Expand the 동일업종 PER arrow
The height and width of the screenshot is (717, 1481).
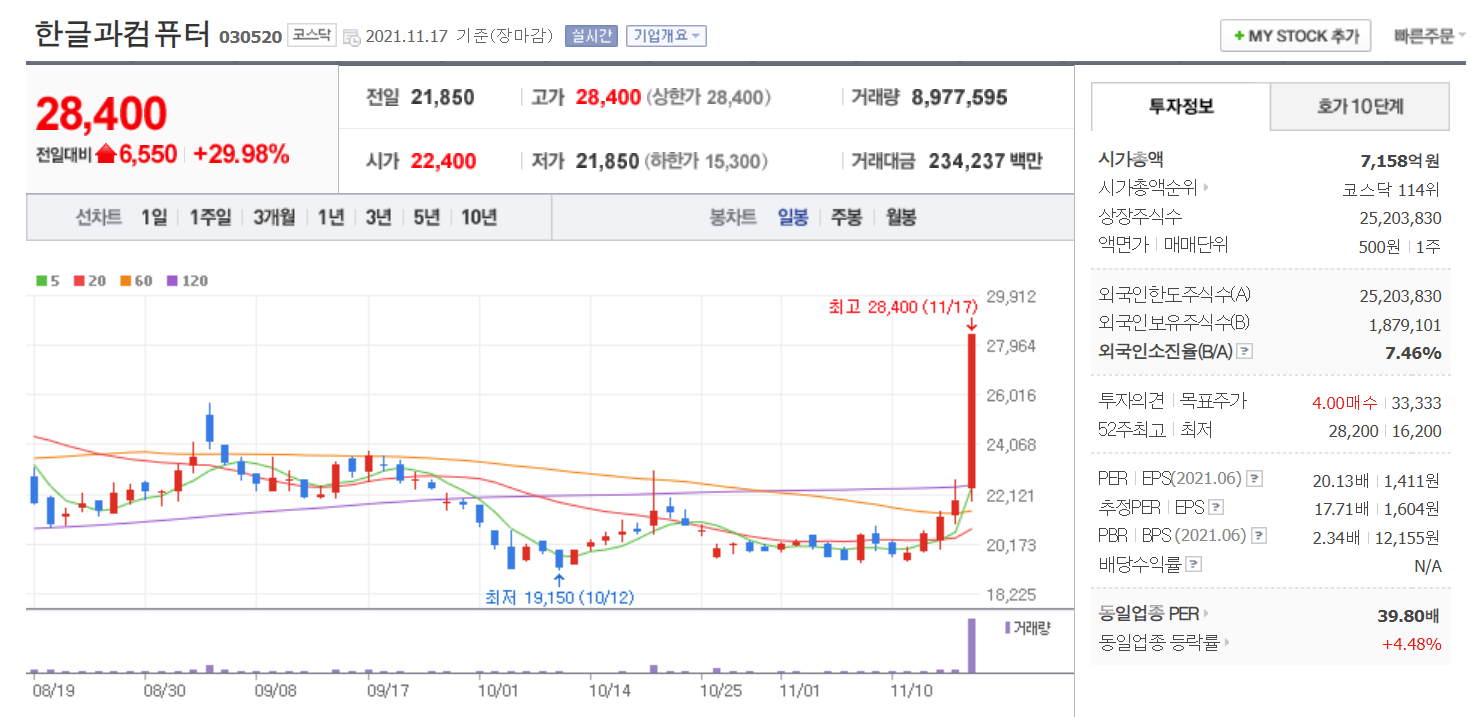(1206, 614)
